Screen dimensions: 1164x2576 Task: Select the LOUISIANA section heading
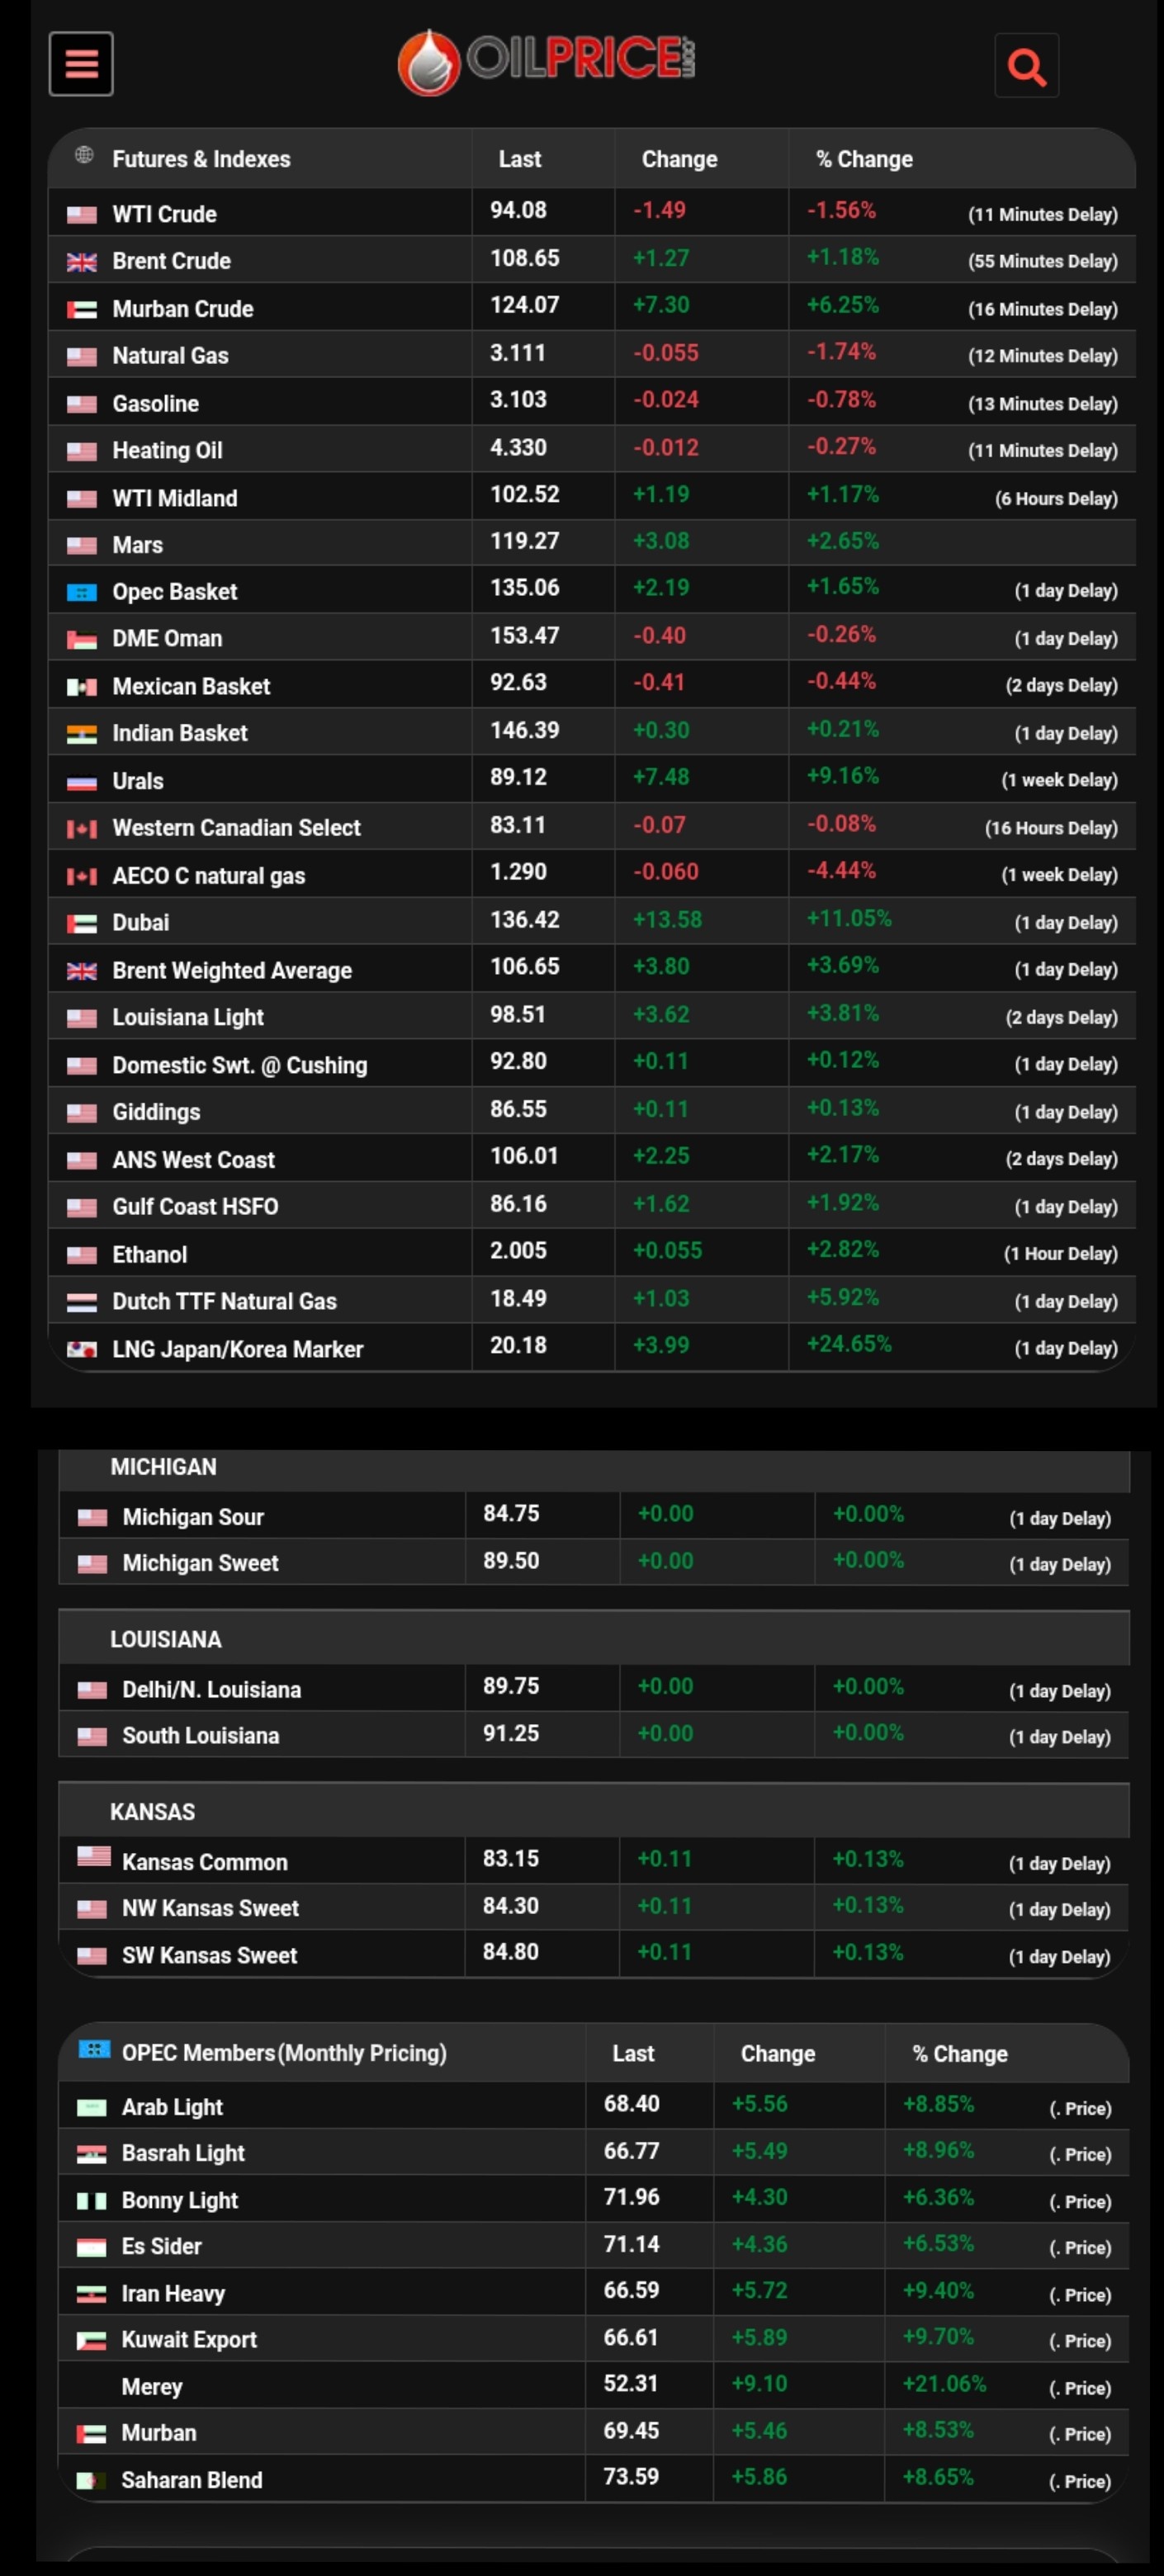[166, 1639]
